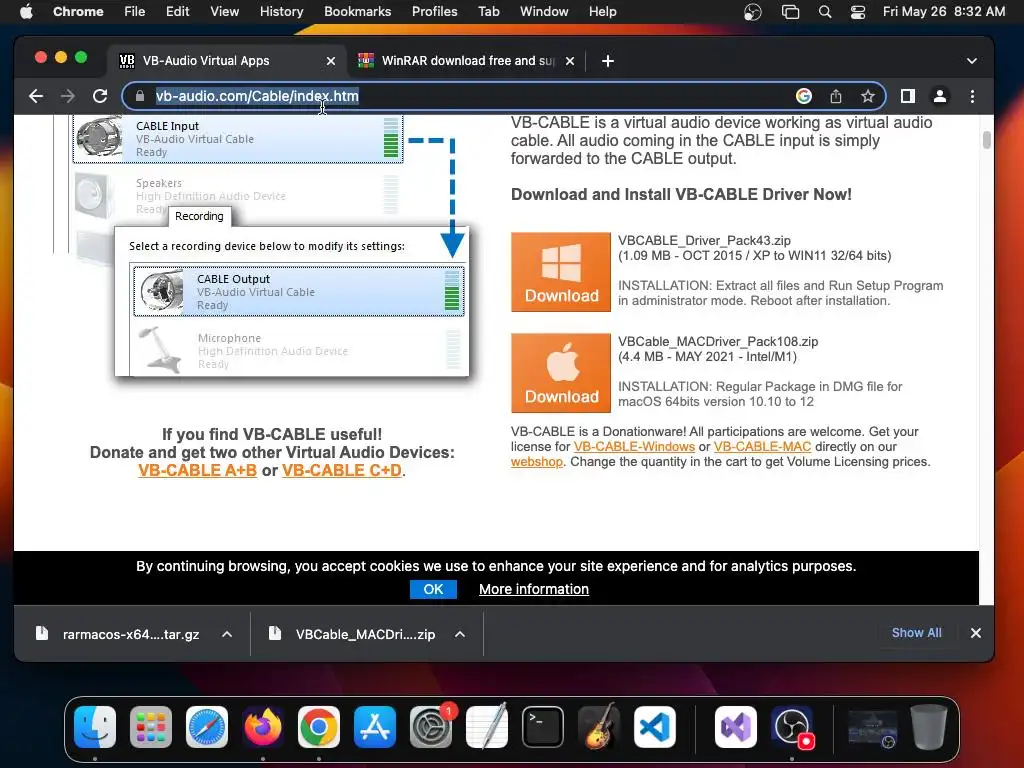Viewport: 1024px width, 768px height.
Task: Bookmark this page with star icon
Action: pyautogui.click(x=867, y=96)
